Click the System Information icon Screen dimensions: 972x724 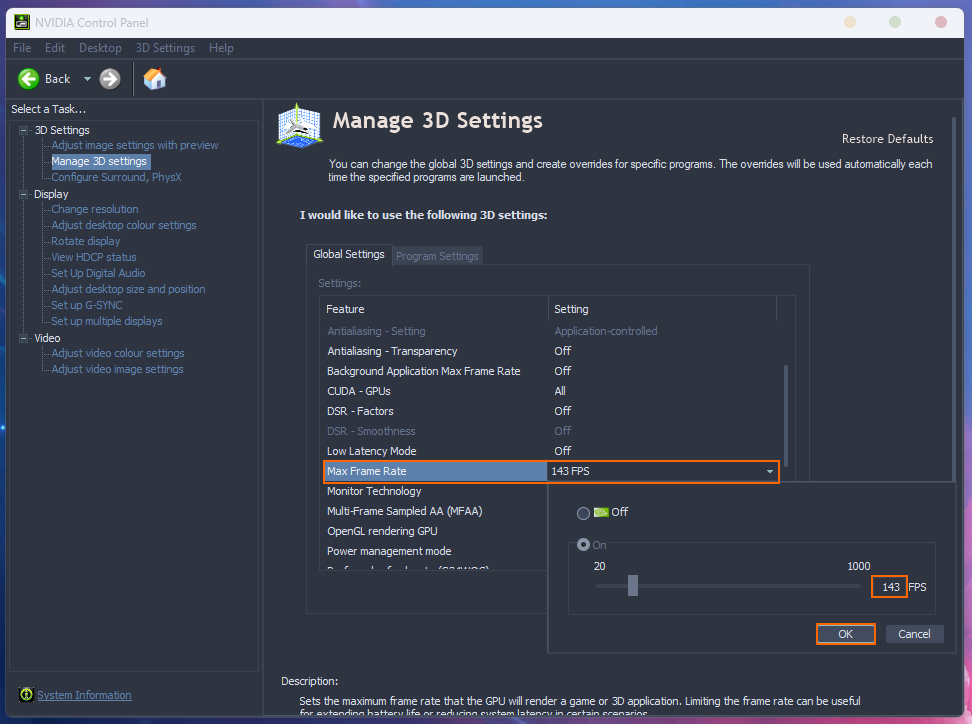click(26, 694)
